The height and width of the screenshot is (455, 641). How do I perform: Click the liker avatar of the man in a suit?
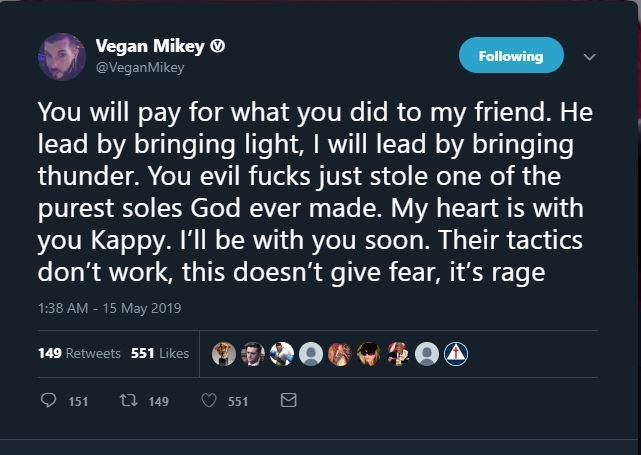point(254,353)
